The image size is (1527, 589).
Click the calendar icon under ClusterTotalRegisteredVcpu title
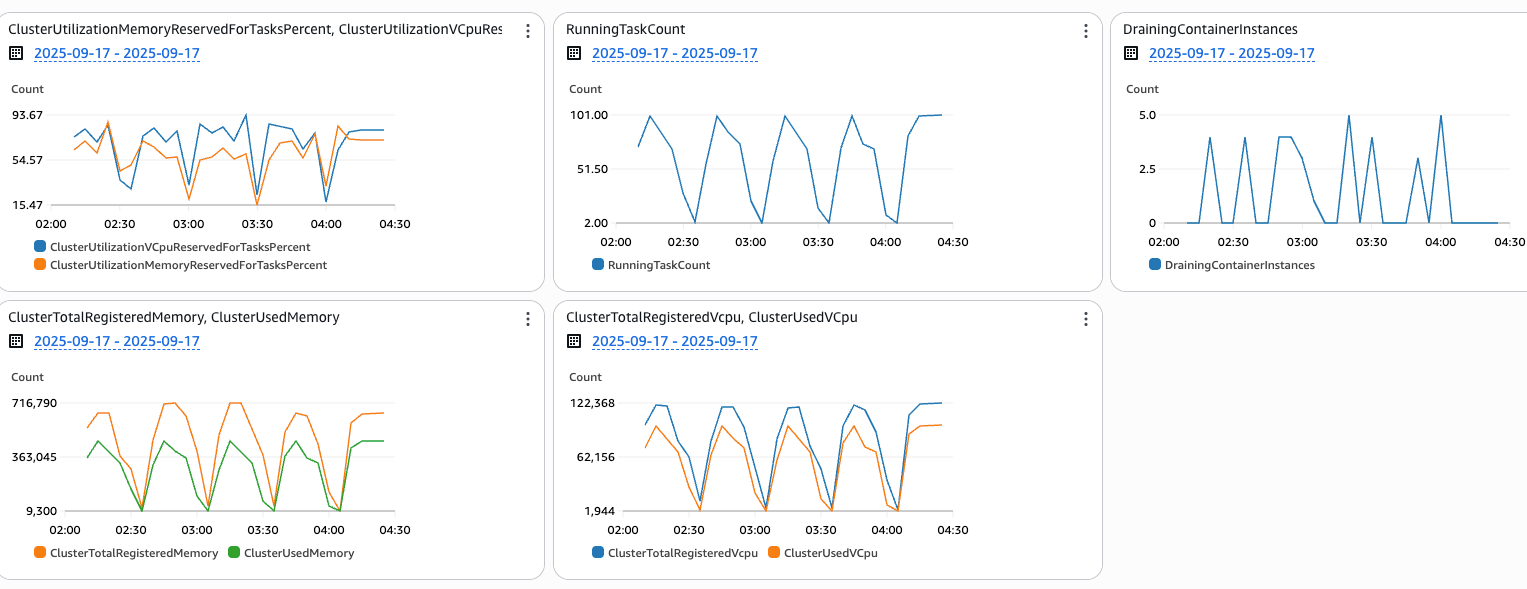[x=574, y=342]
